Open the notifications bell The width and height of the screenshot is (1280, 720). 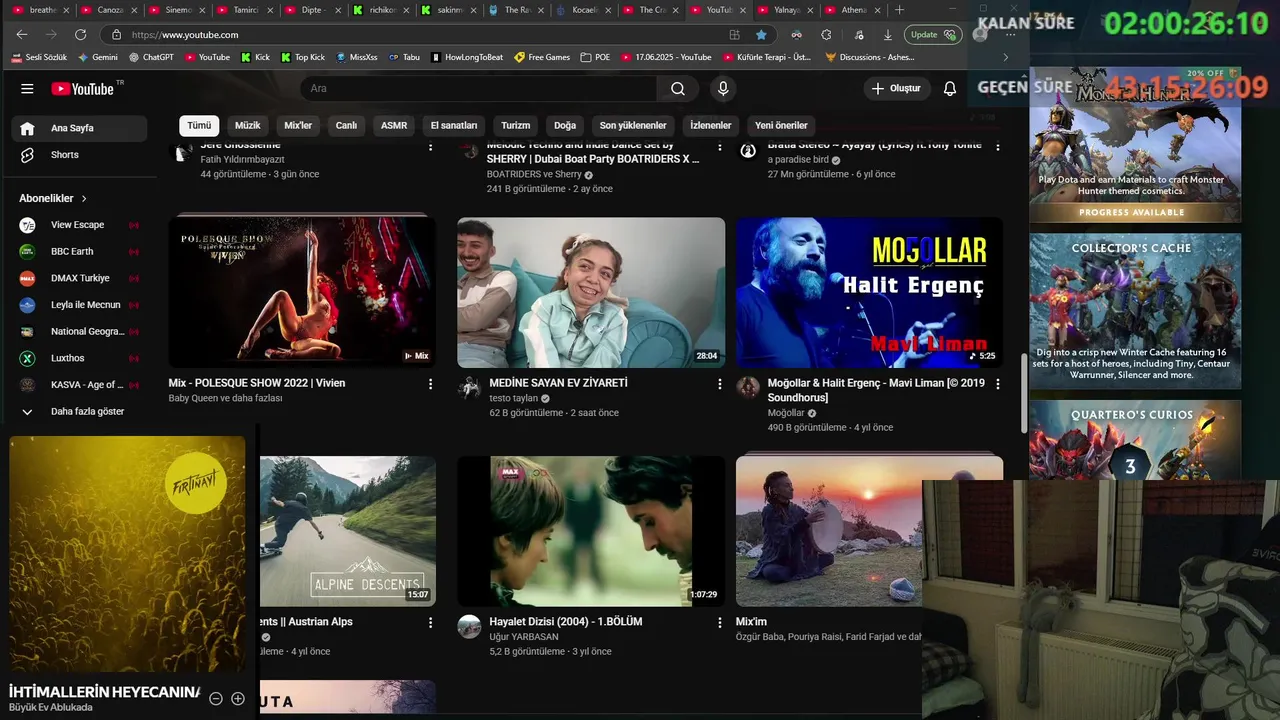click(950, 88)
